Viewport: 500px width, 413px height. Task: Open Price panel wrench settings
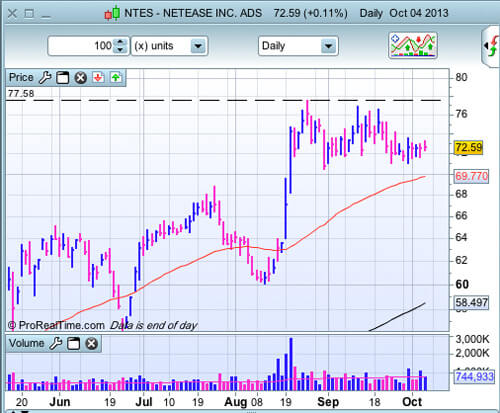[45, 78]
